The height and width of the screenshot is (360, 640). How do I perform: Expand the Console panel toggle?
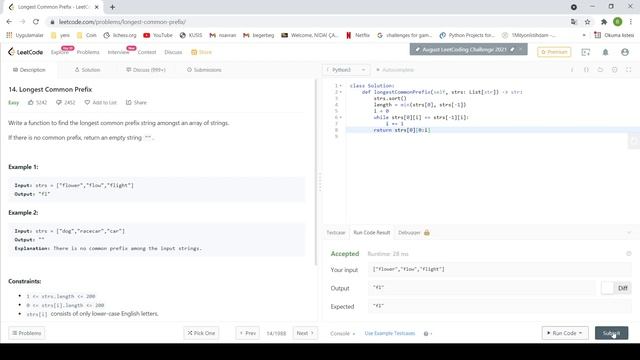[342, 333]
